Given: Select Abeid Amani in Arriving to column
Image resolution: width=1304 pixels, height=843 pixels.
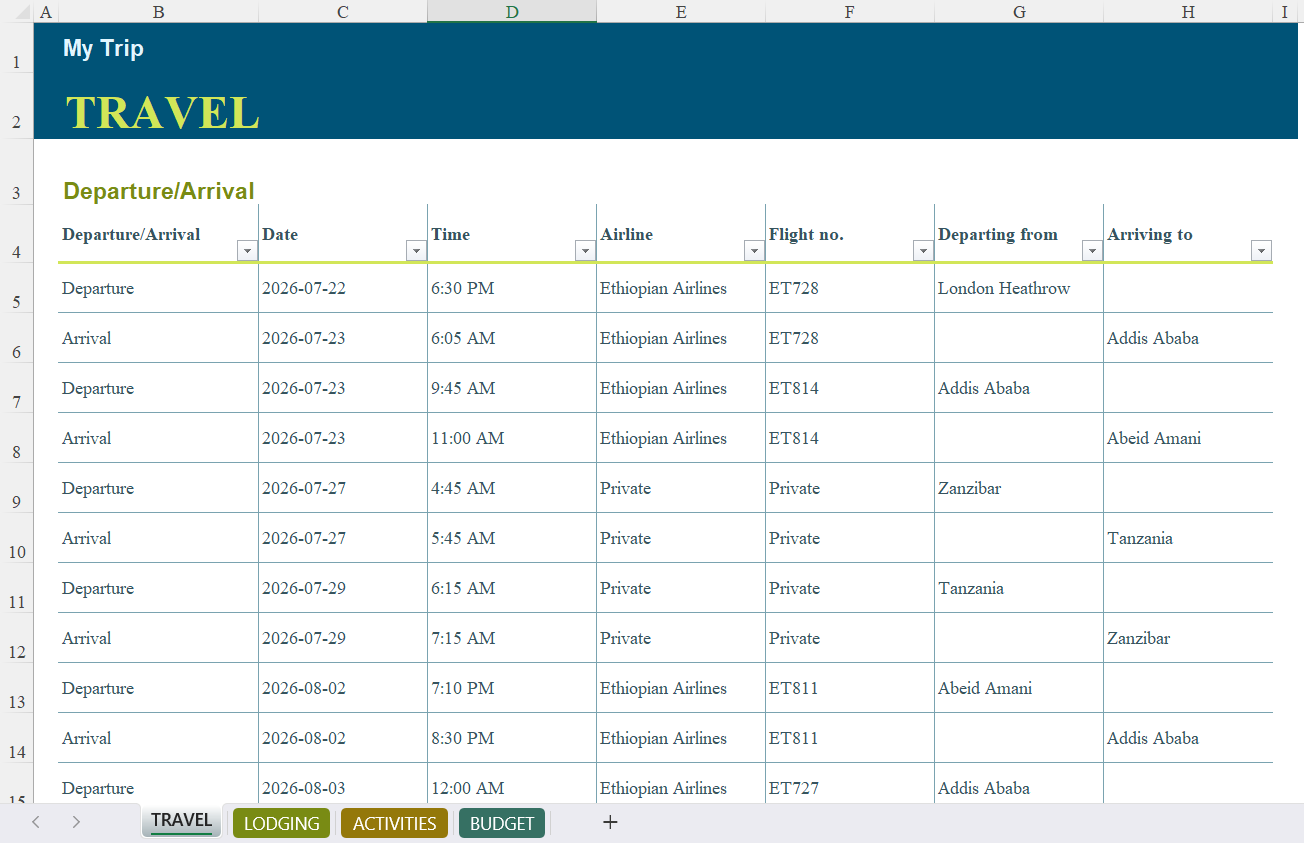Looking at the screenshot, I should point(1188,439).
